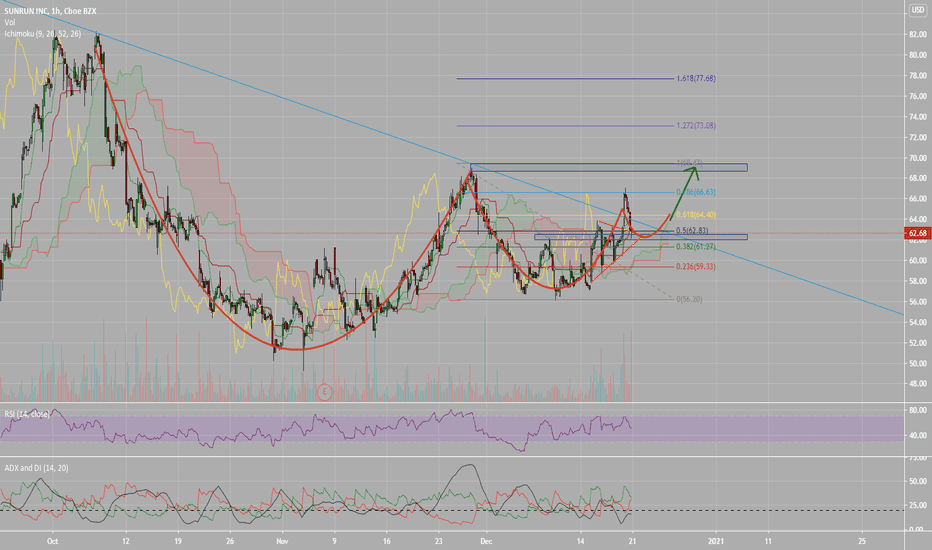932x550 pixels.
Task: Click 50.00 on the ADX scale
Action: tap(918, 482)
